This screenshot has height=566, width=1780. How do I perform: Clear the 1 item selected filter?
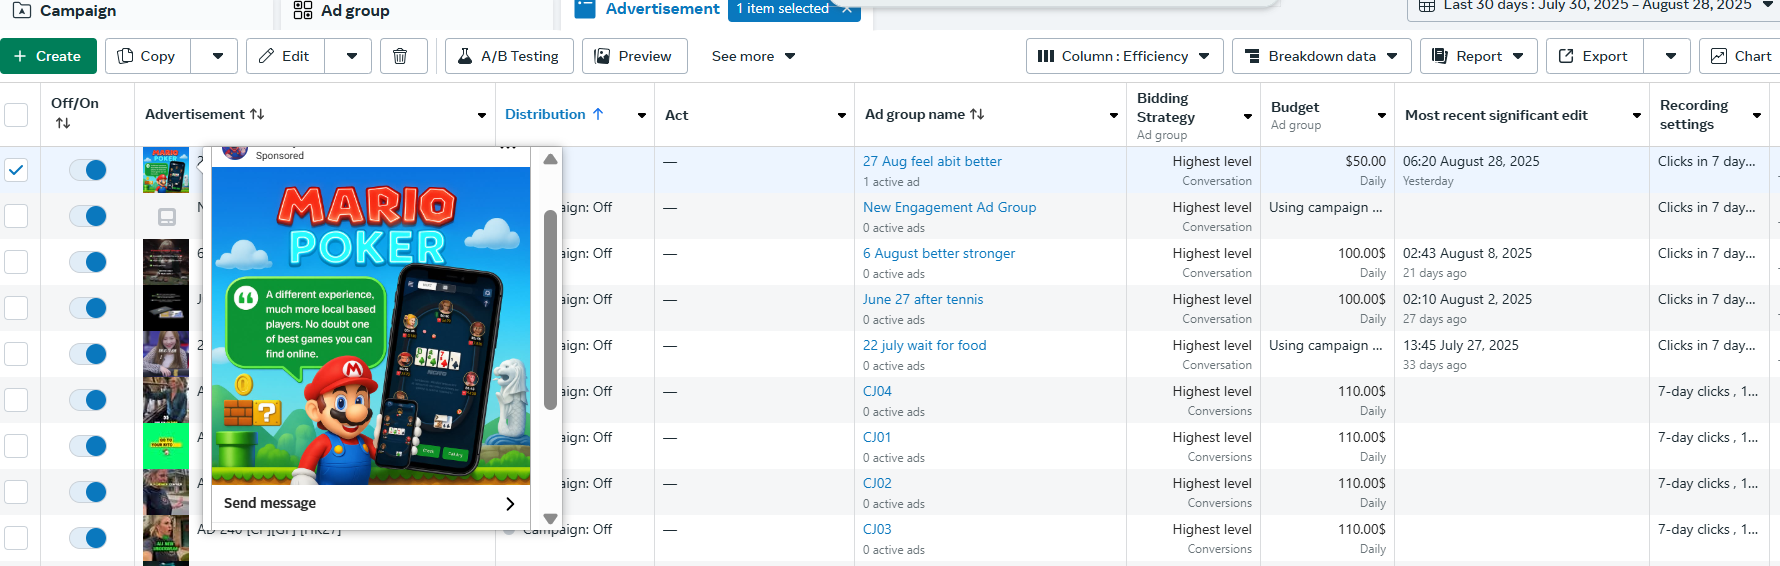pyautogui.click(x=846, y=8)
